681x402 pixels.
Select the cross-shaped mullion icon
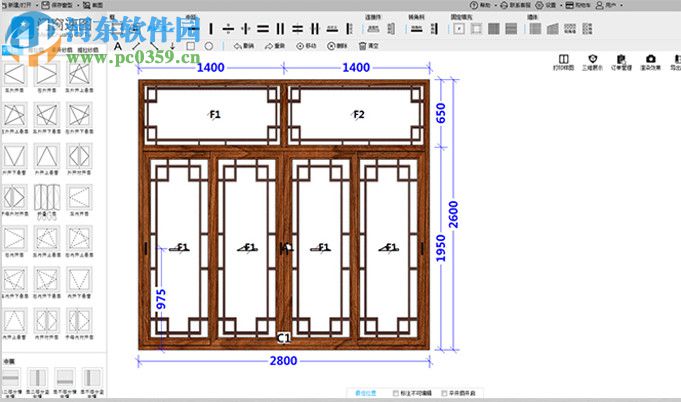[245, 29]
